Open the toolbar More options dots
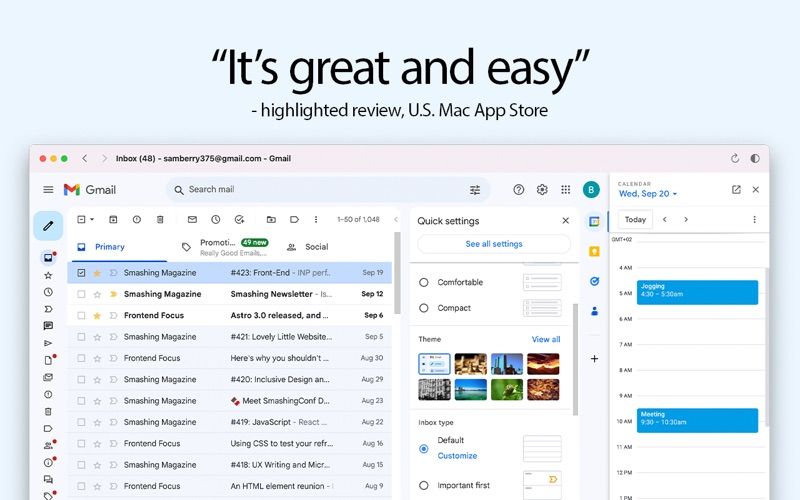This screenshot has width=800, height=500. [x=316, y=219]
